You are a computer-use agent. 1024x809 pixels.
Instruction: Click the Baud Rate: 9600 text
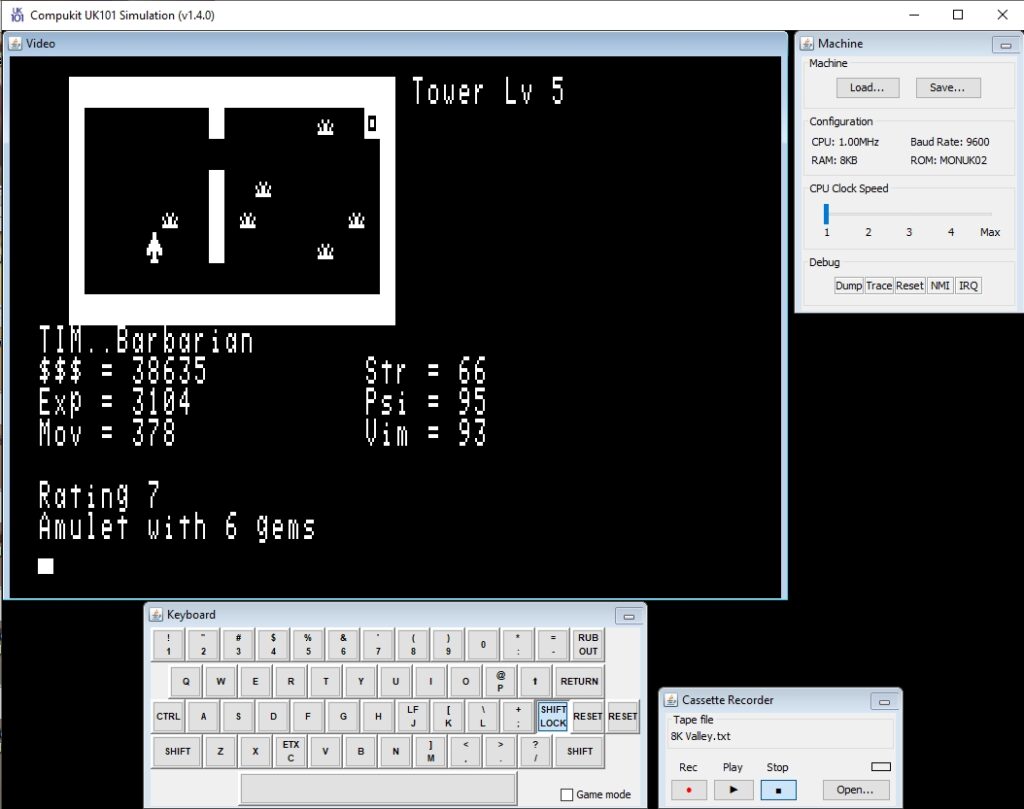pyautogui.click(x=950, y=142)
